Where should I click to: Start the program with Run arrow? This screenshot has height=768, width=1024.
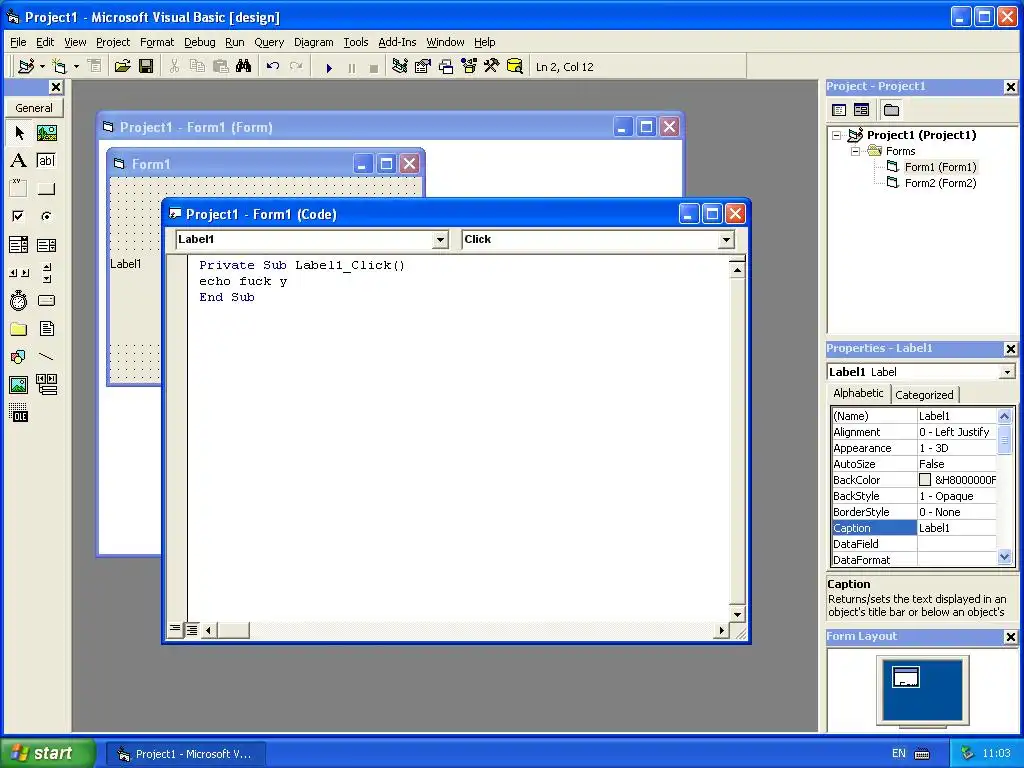tap(329, 67)
